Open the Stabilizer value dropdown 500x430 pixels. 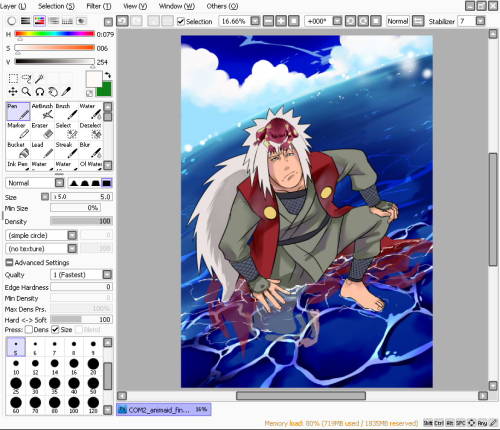point(480,21)
